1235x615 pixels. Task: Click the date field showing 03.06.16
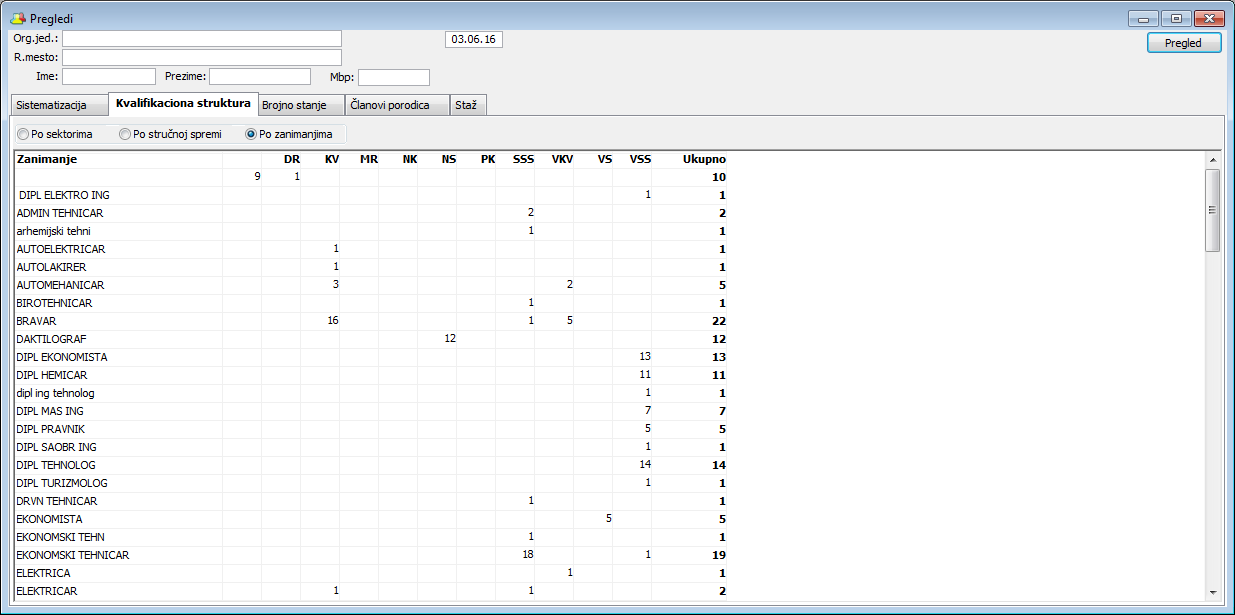tap(473, 40)
